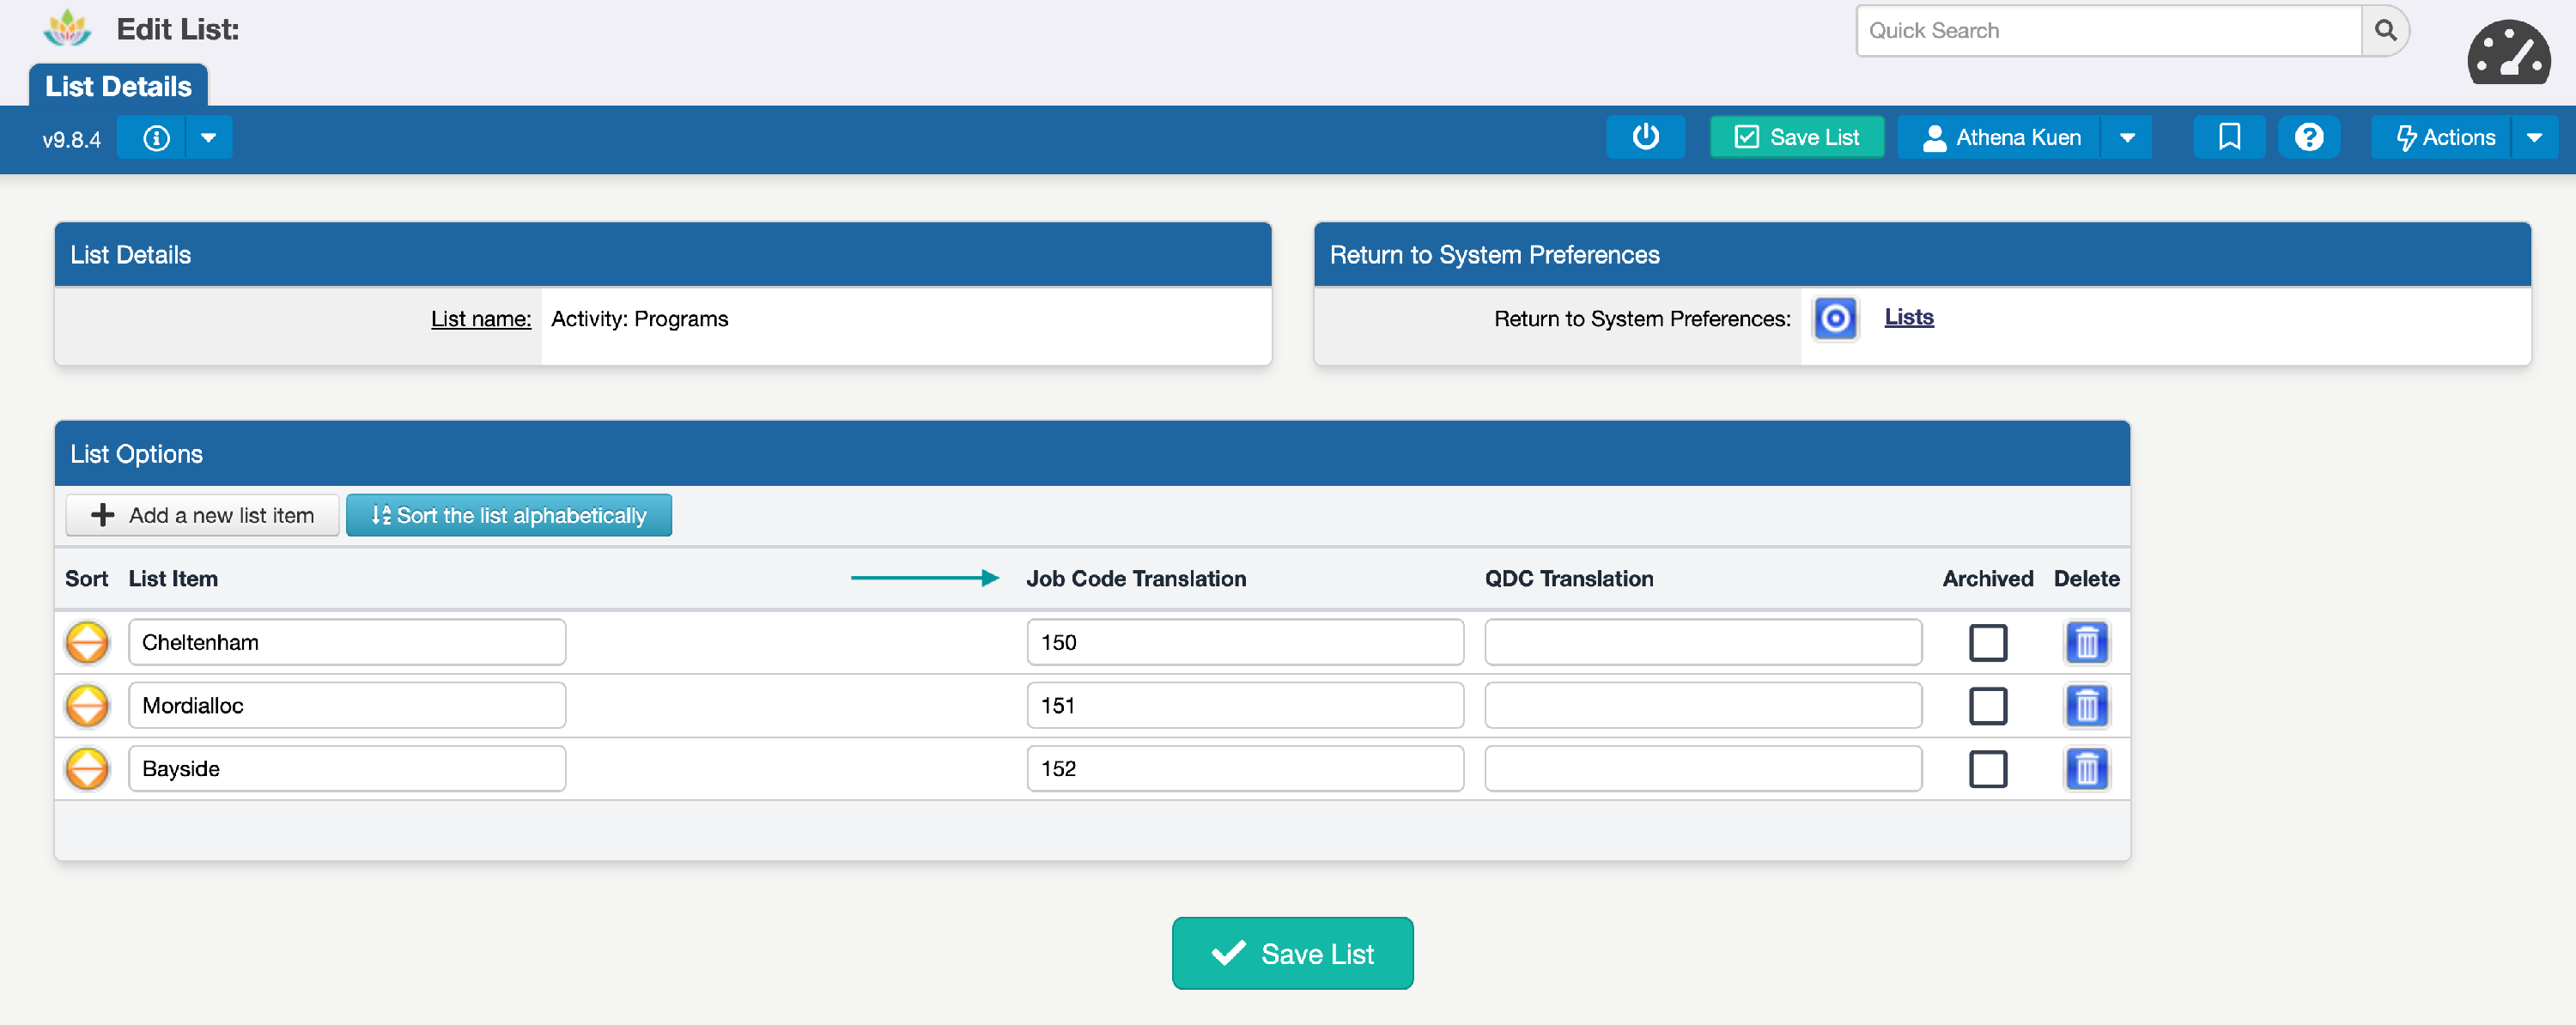The height and width of the screenshot is (1025, 2576).
Task: Click the sort handle for Mordialloc
Action: coord(87,705)
